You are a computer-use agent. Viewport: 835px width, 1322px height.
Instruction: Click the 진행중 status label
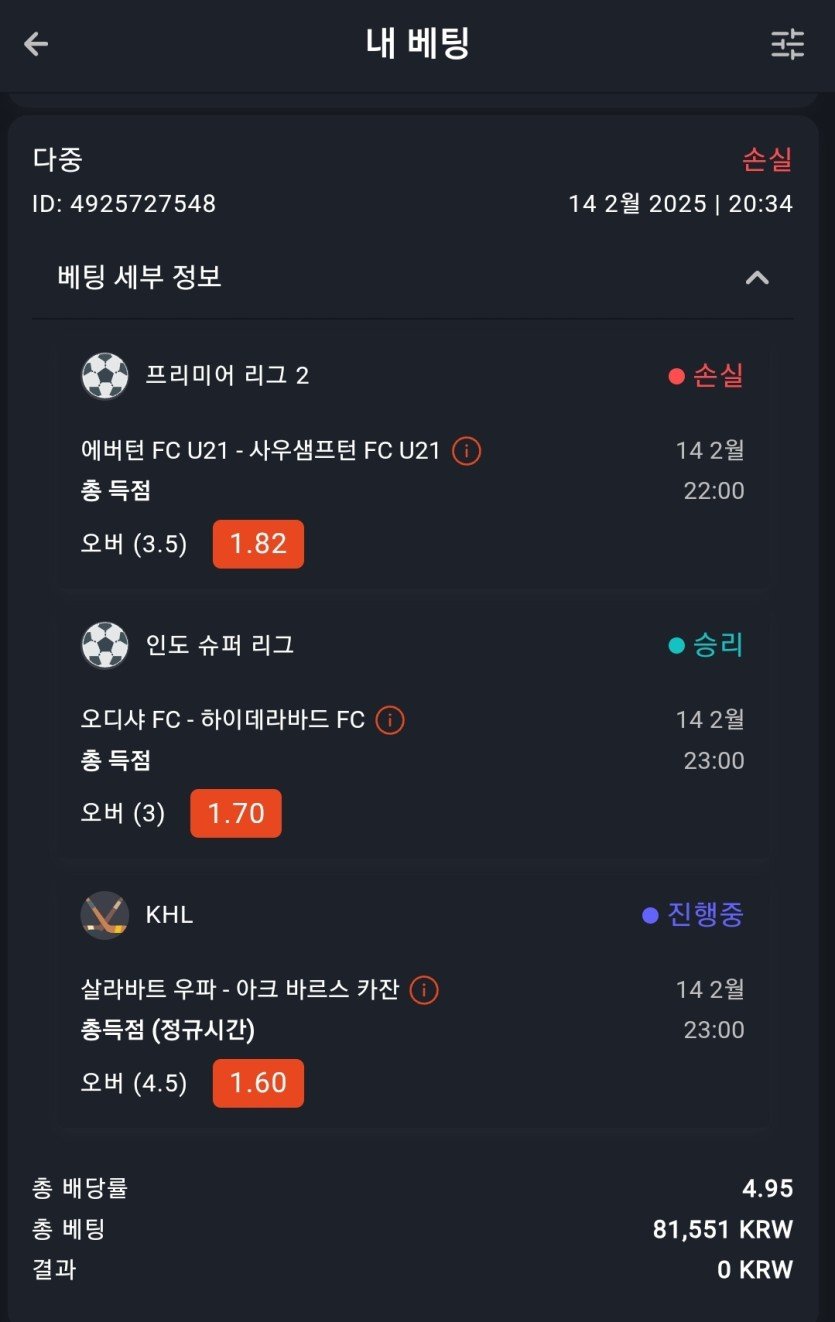coord(705,915)
